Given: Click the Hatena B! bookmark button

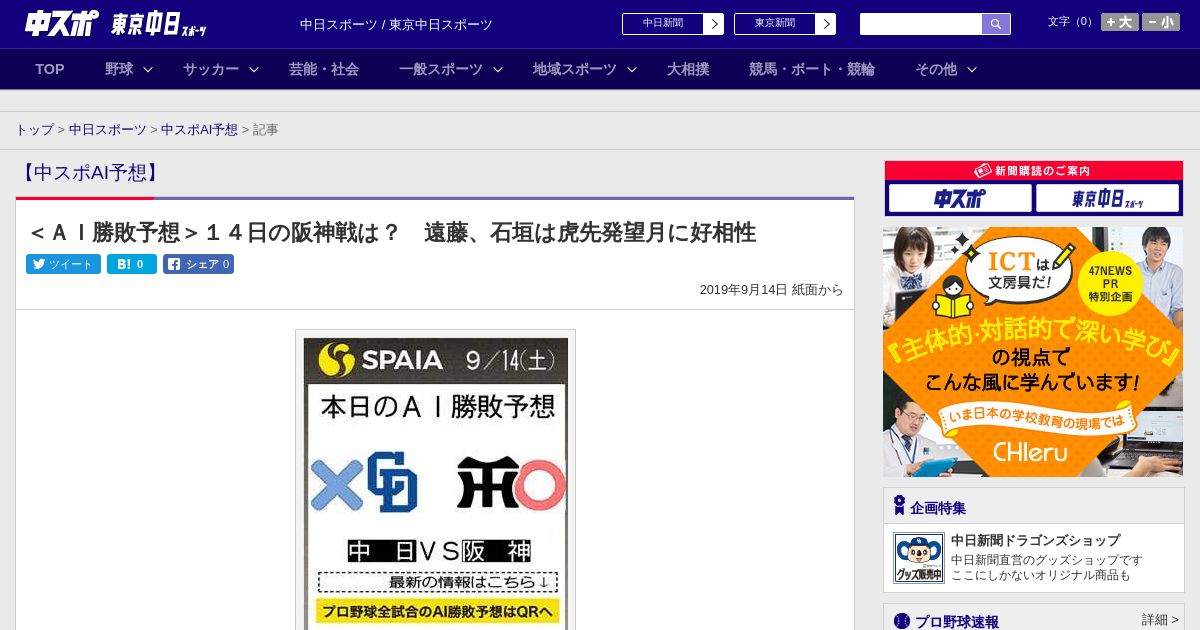Looking at the screenshot, I should click(132, 264).
